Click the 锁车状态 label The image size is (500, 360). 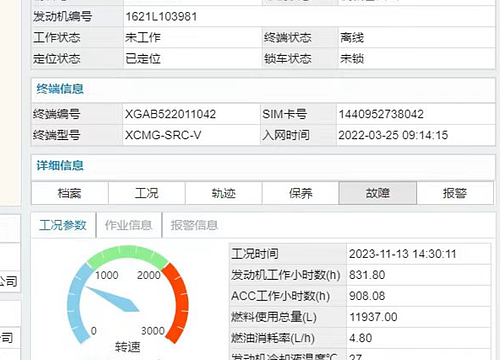tap(288, 59)
